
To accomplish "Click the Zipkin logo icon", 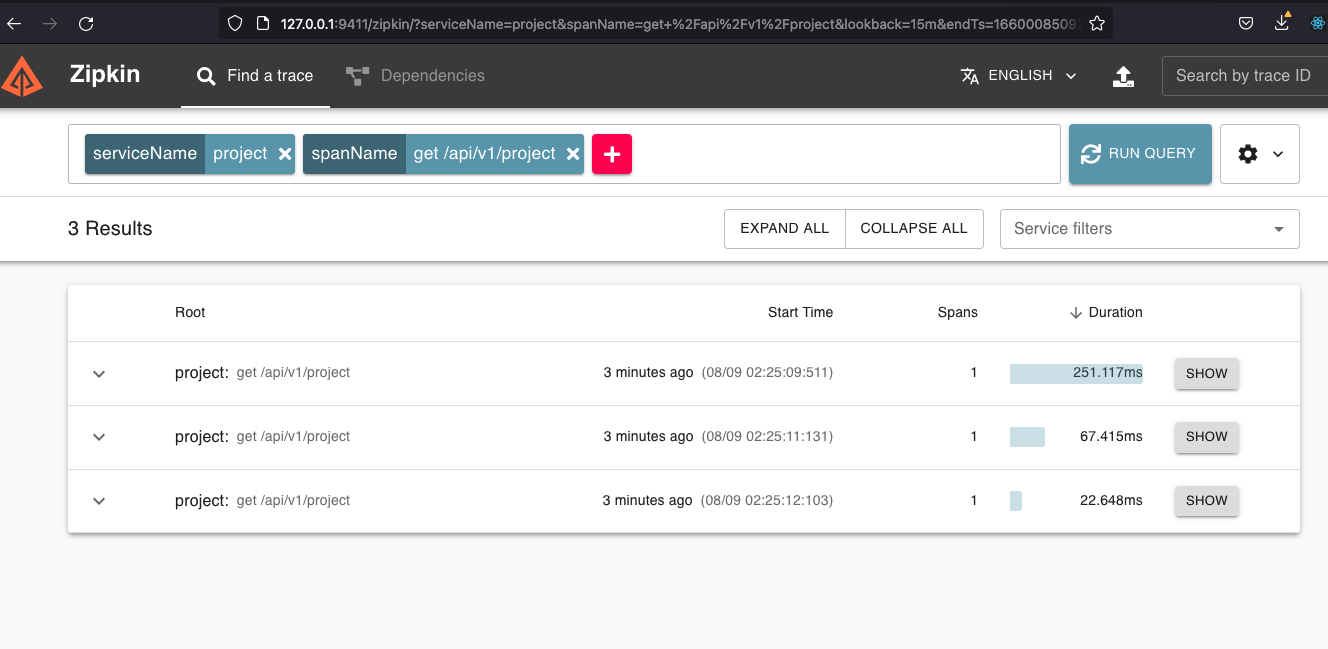I will click(x=22, y=76).
